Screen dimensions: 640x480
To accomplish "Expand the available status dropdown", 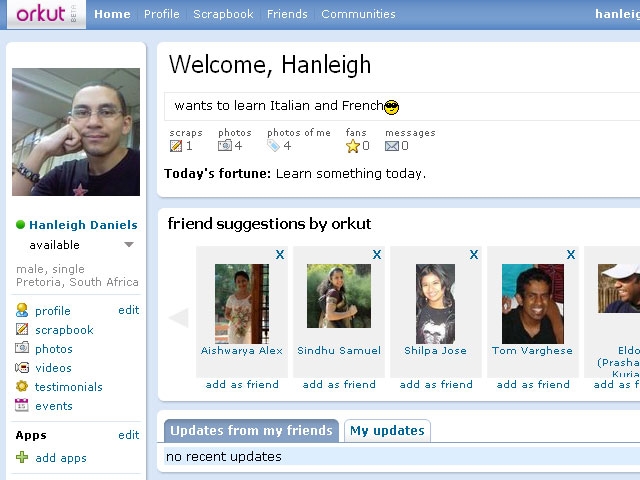I will [x=129, y=245].
